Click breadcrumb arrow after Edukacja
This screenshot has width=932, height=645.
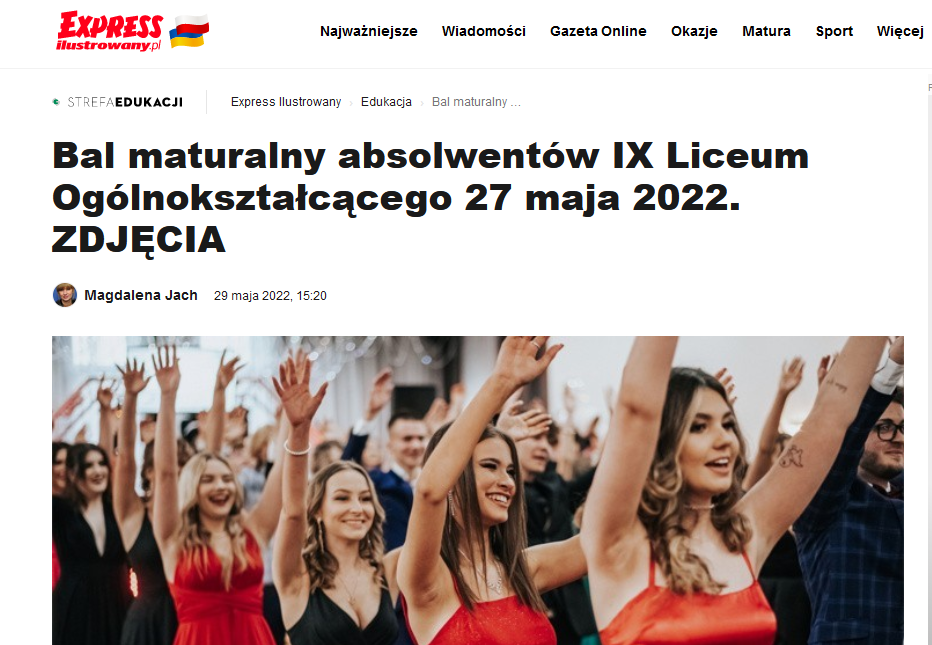(422, 103)
